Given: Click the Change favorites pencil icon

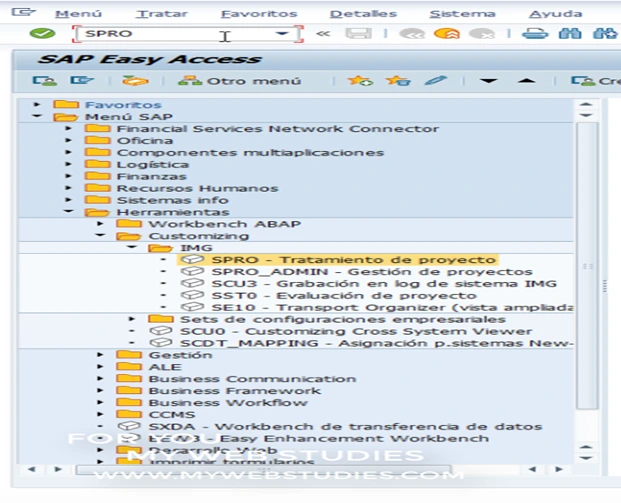Looking at the screenshot, I should (x=436, y=81).
